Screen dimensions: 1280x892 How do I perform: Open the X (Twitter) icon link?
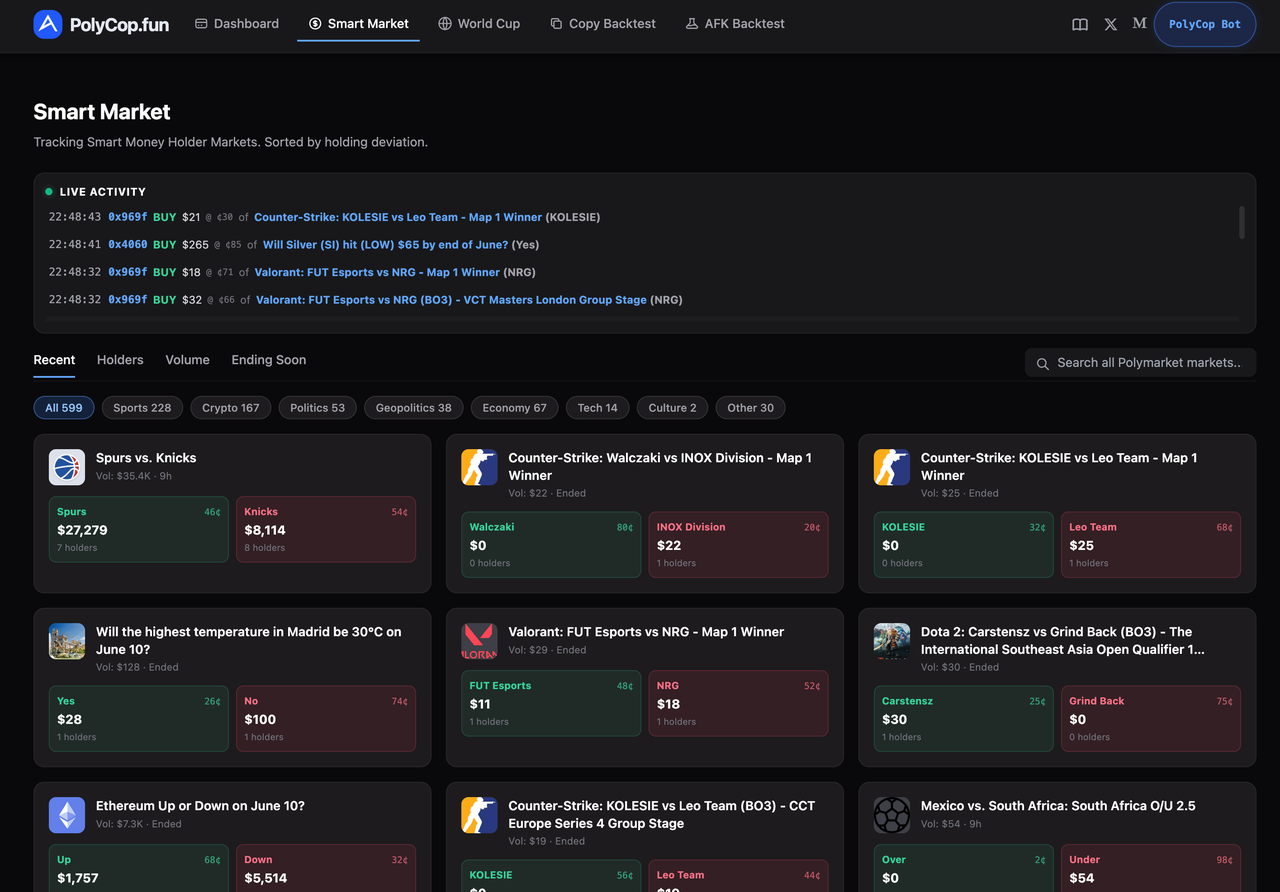1111,24
